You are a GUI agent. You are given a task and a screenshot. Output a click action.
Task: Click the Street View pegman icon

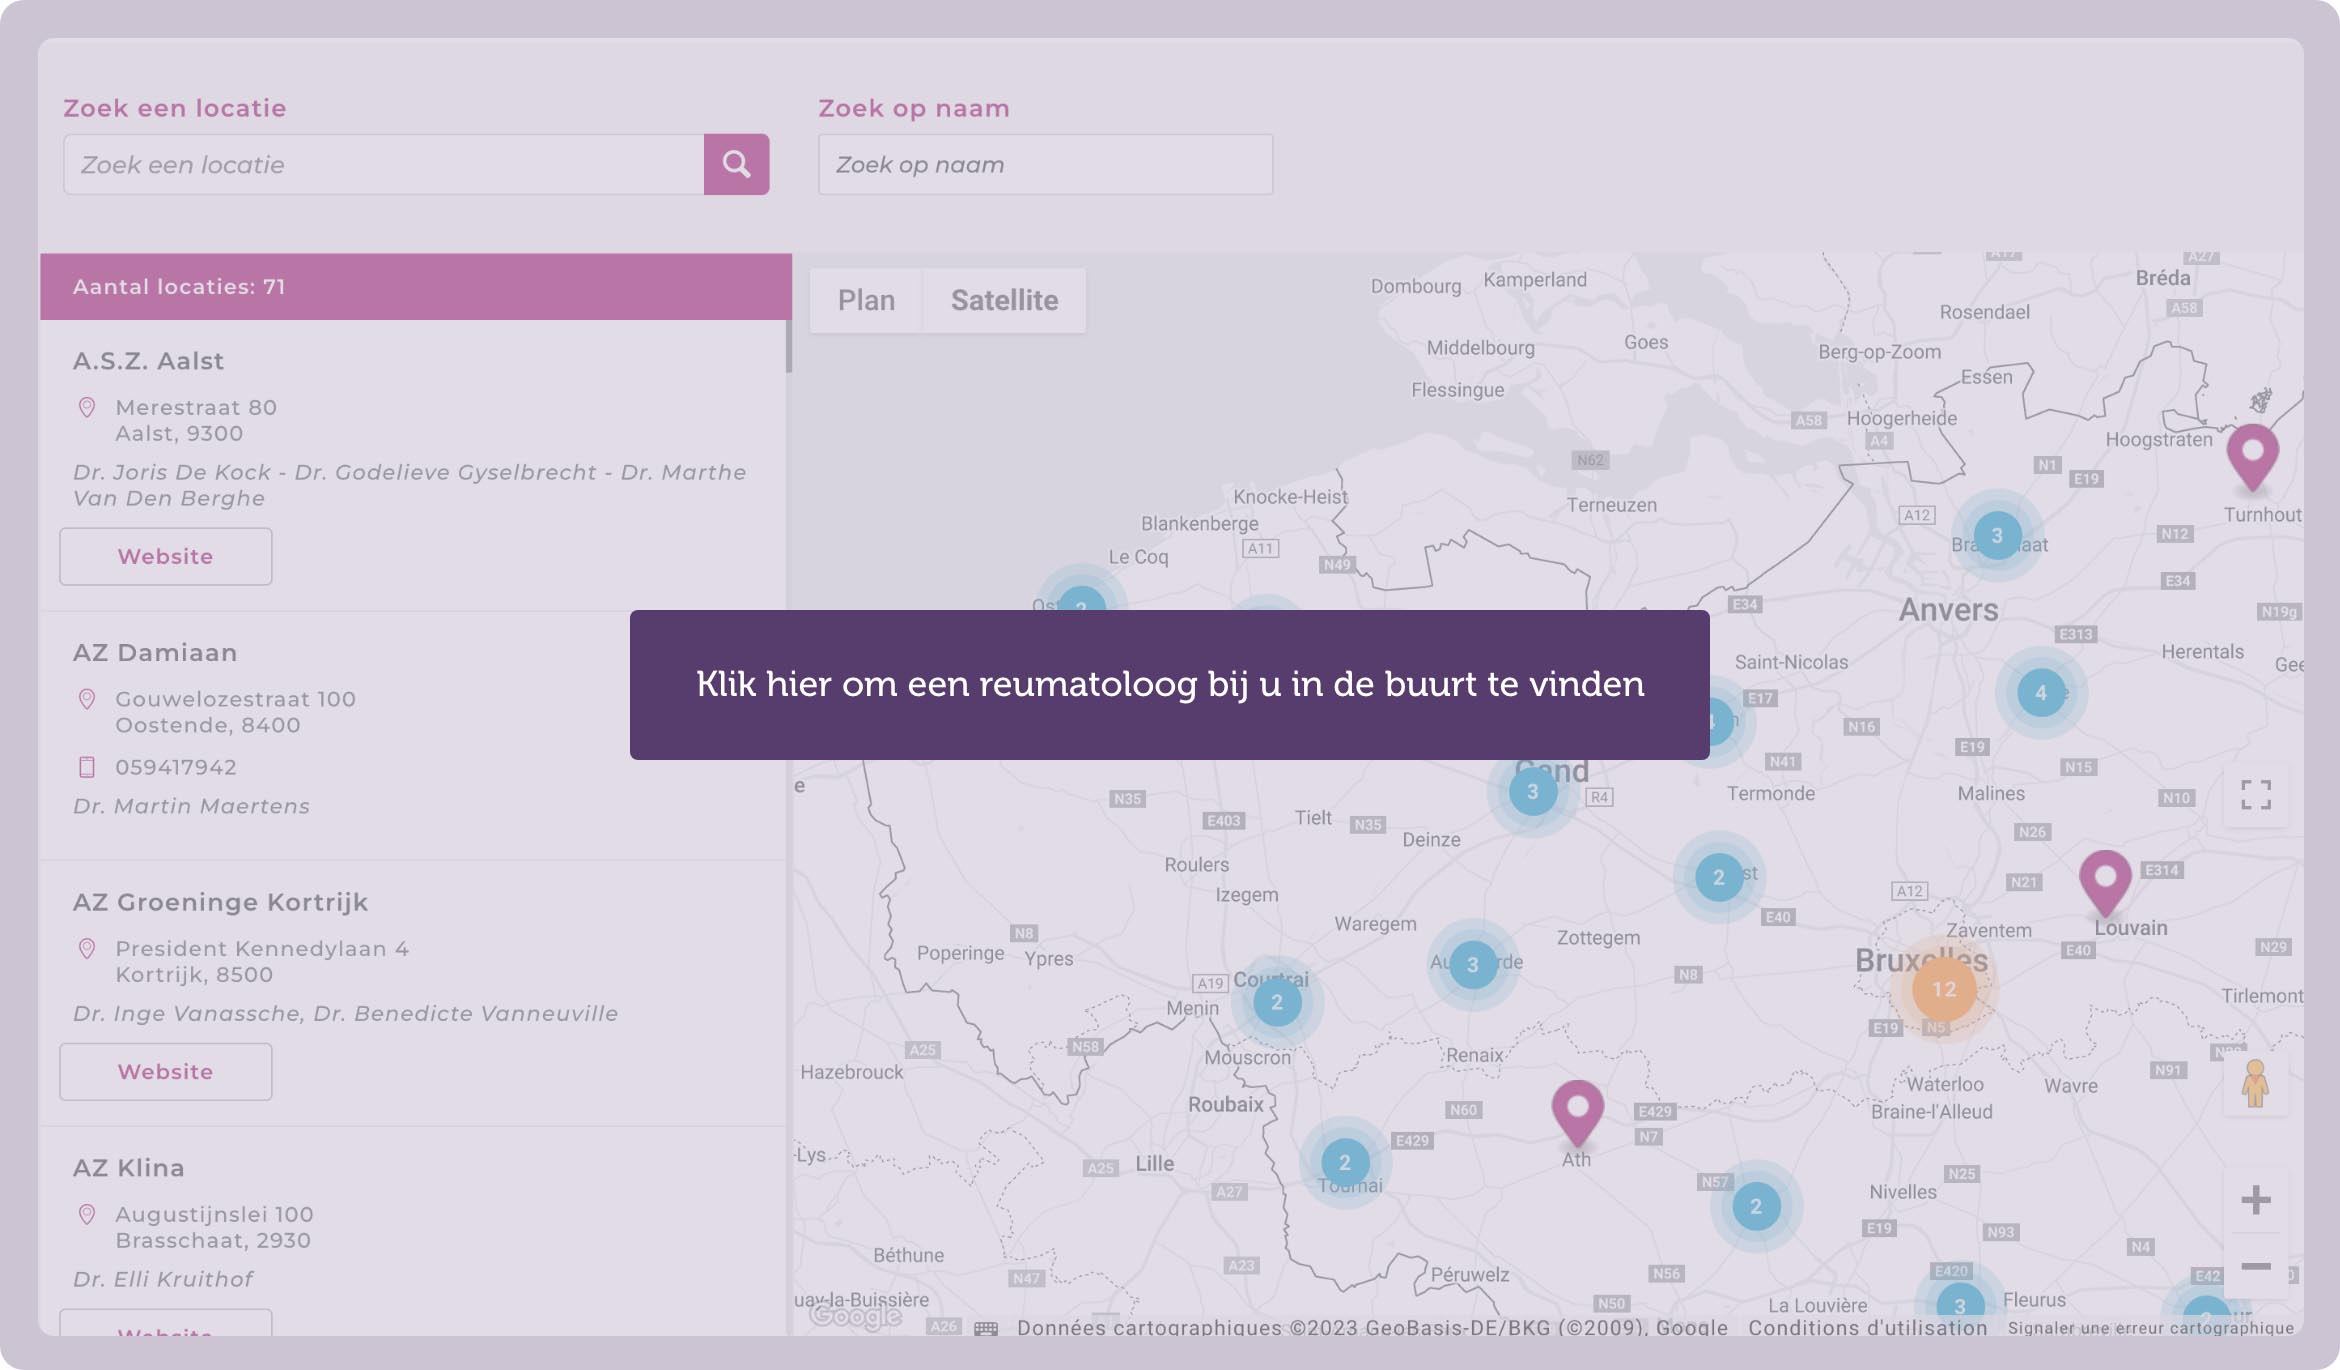2255,1084
